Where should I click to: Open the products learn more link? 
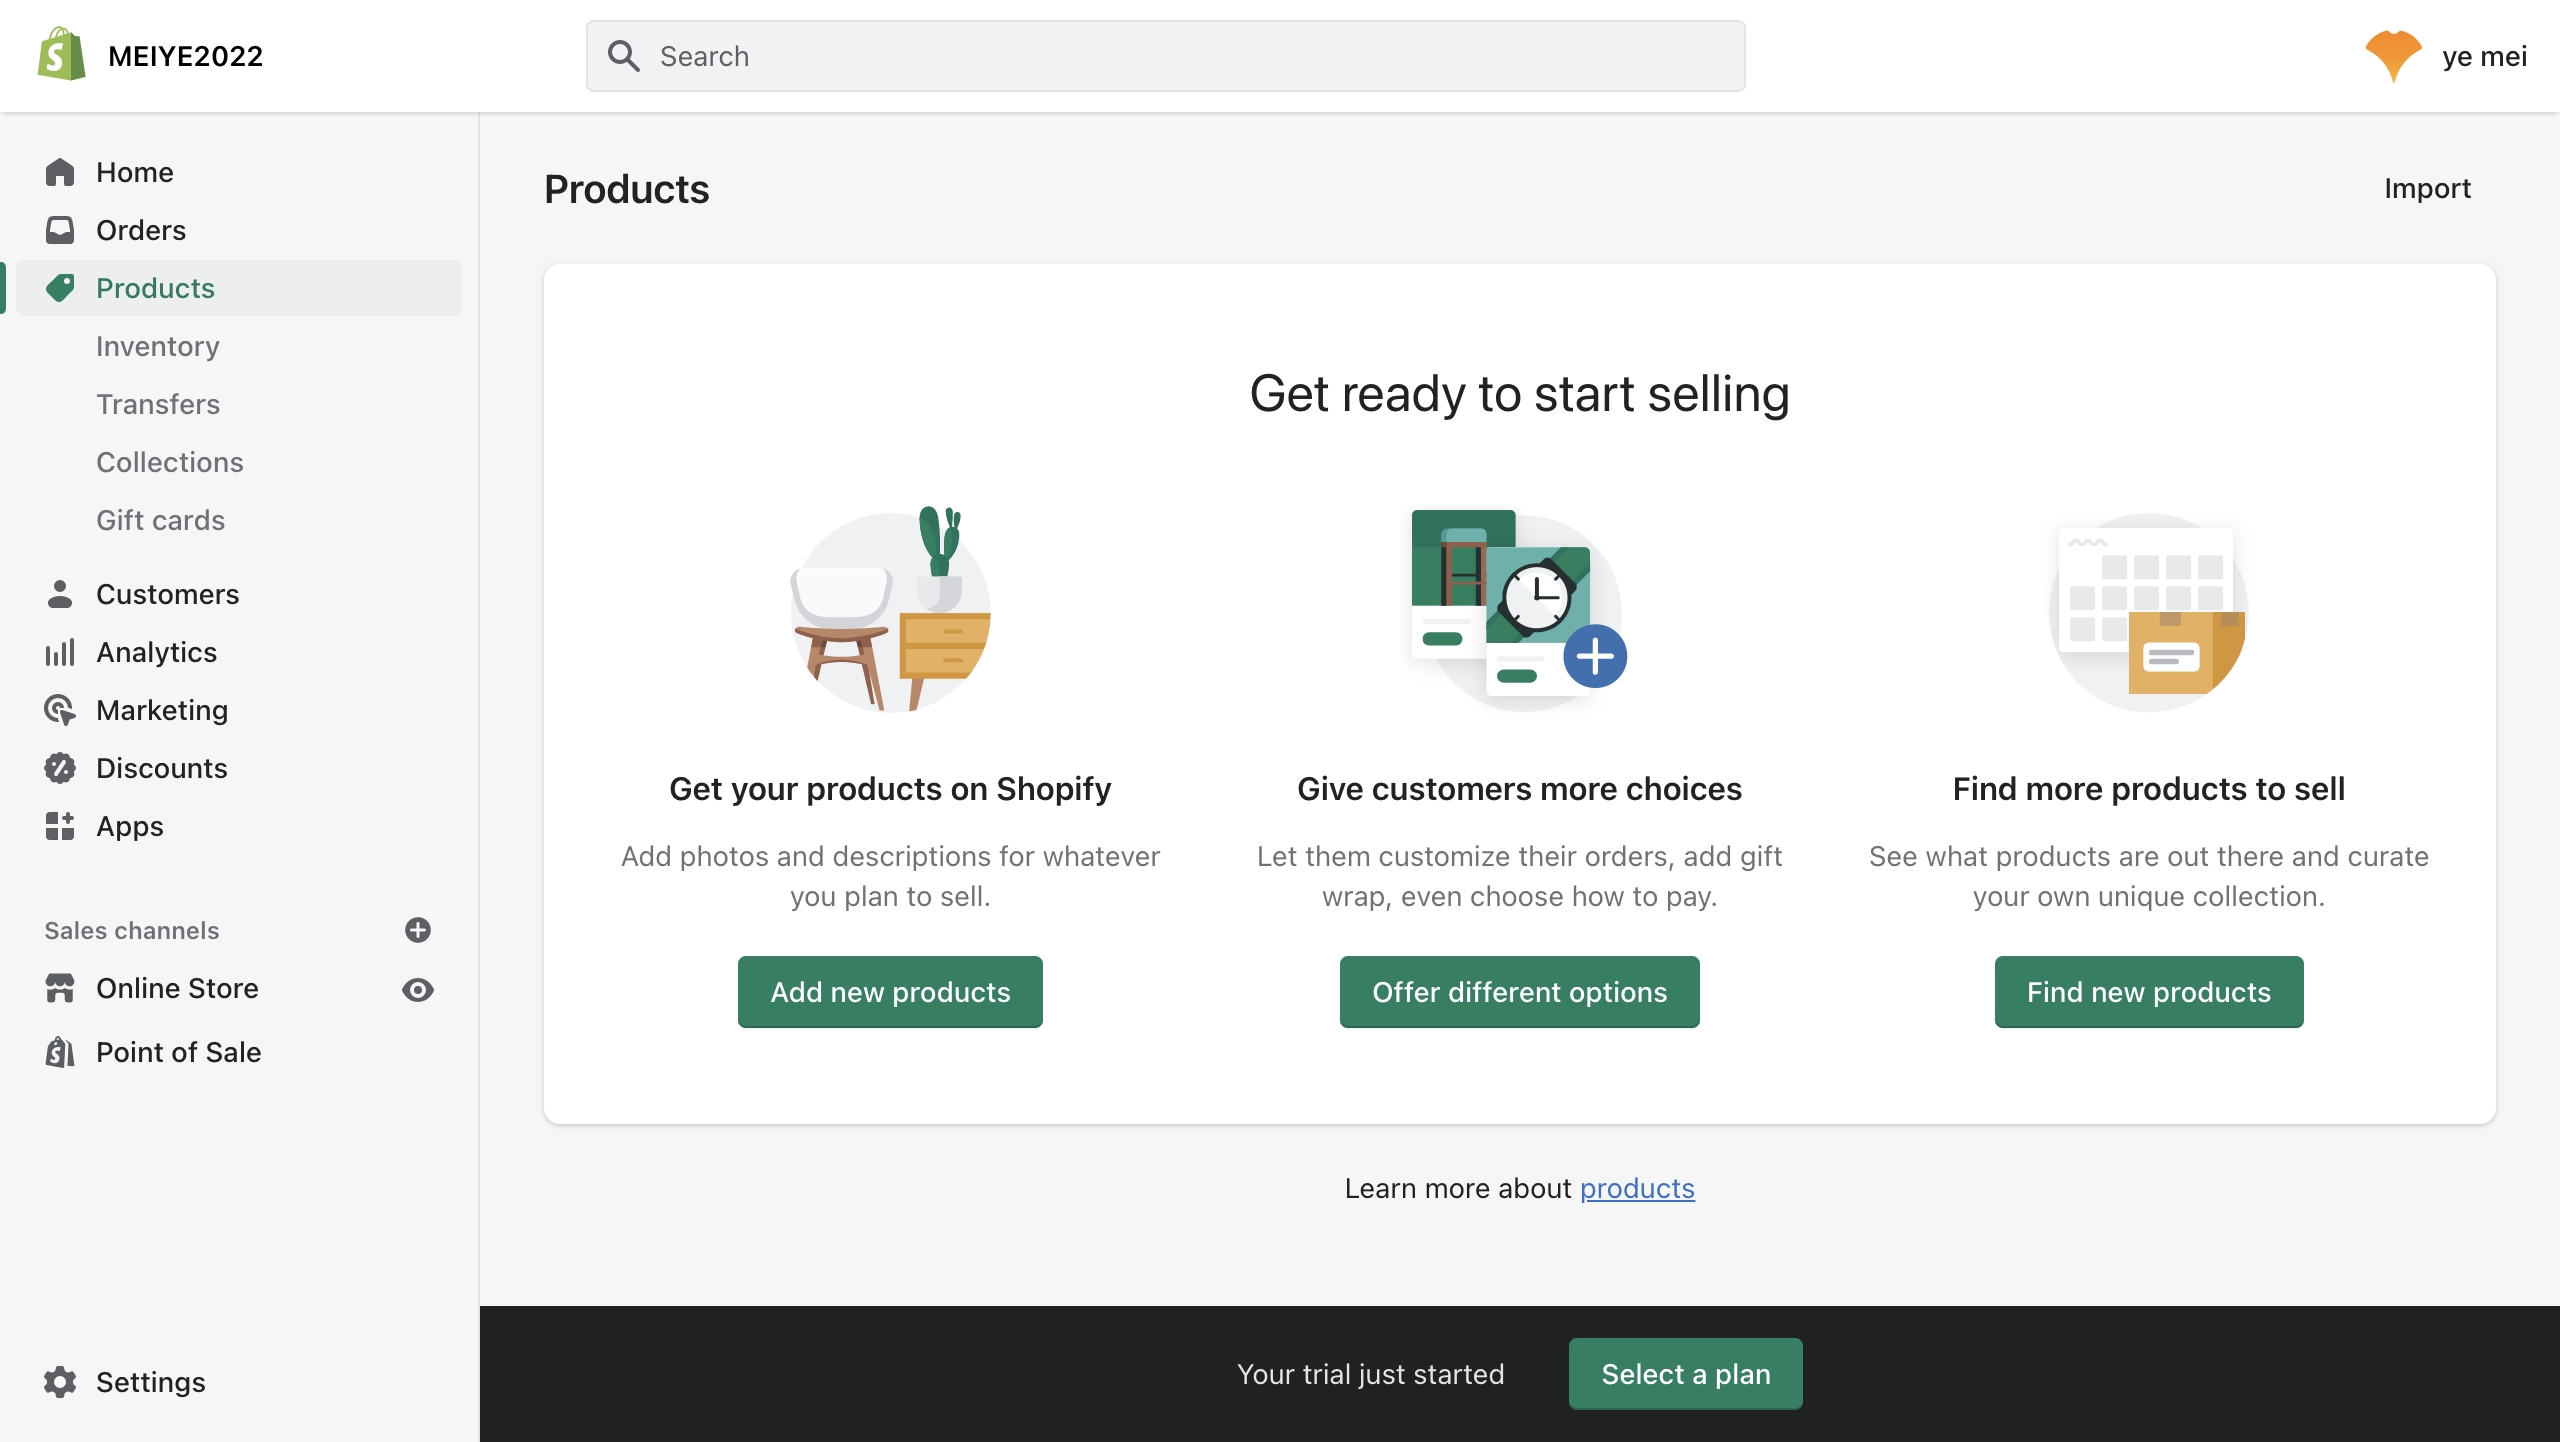[1637, 1188]
